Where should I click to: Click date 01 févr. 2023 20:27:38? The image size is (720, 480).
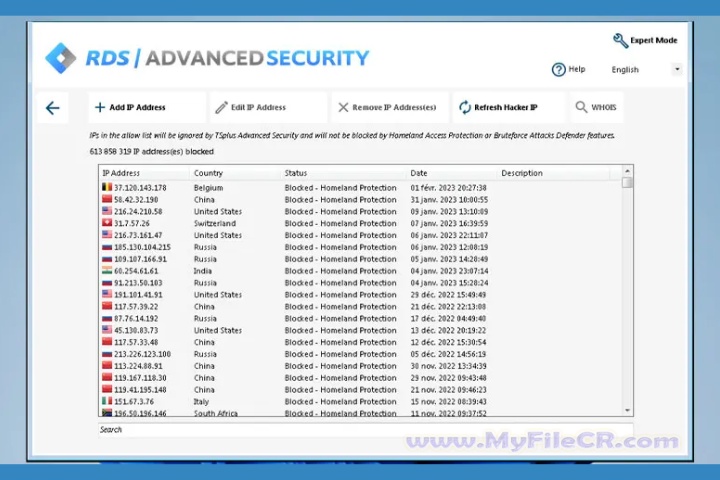(449, 188)
